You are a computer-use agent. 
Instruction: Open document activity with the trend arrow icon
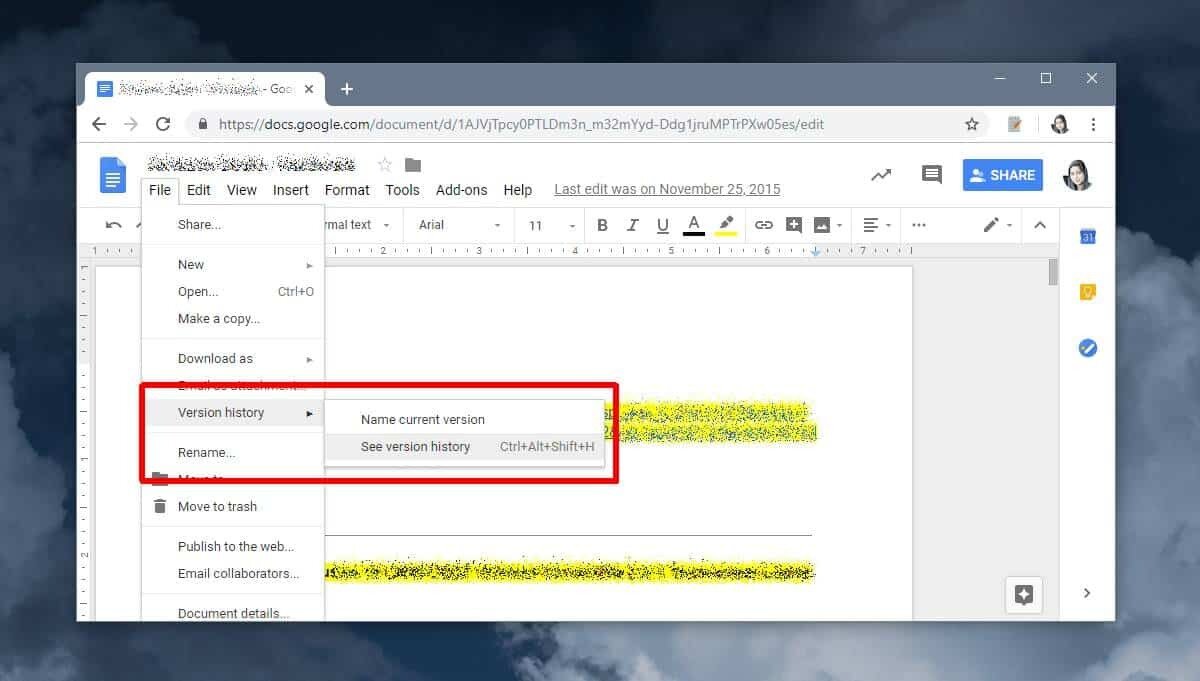[881, 174]
